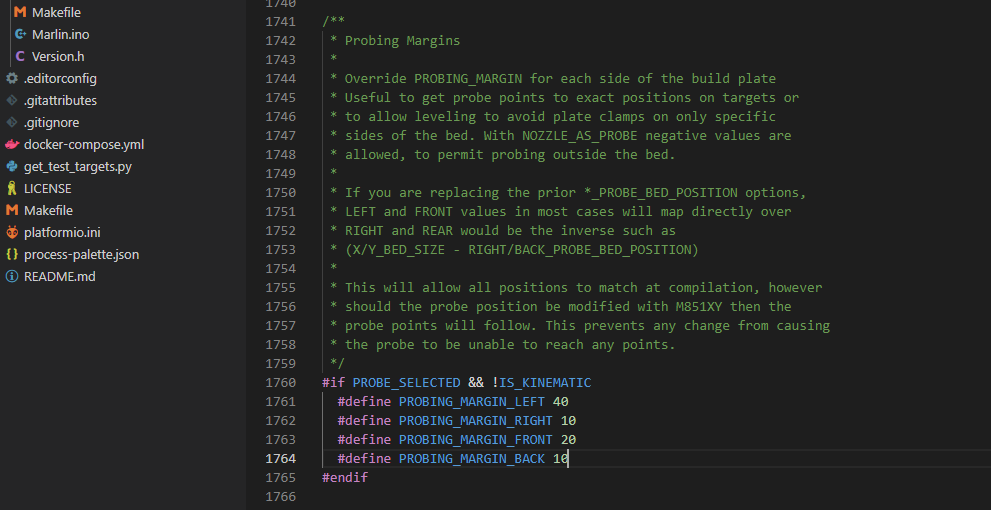Click IS_KINEMATIC in the #if condition
991x510 pixels.
pos(545,383)
